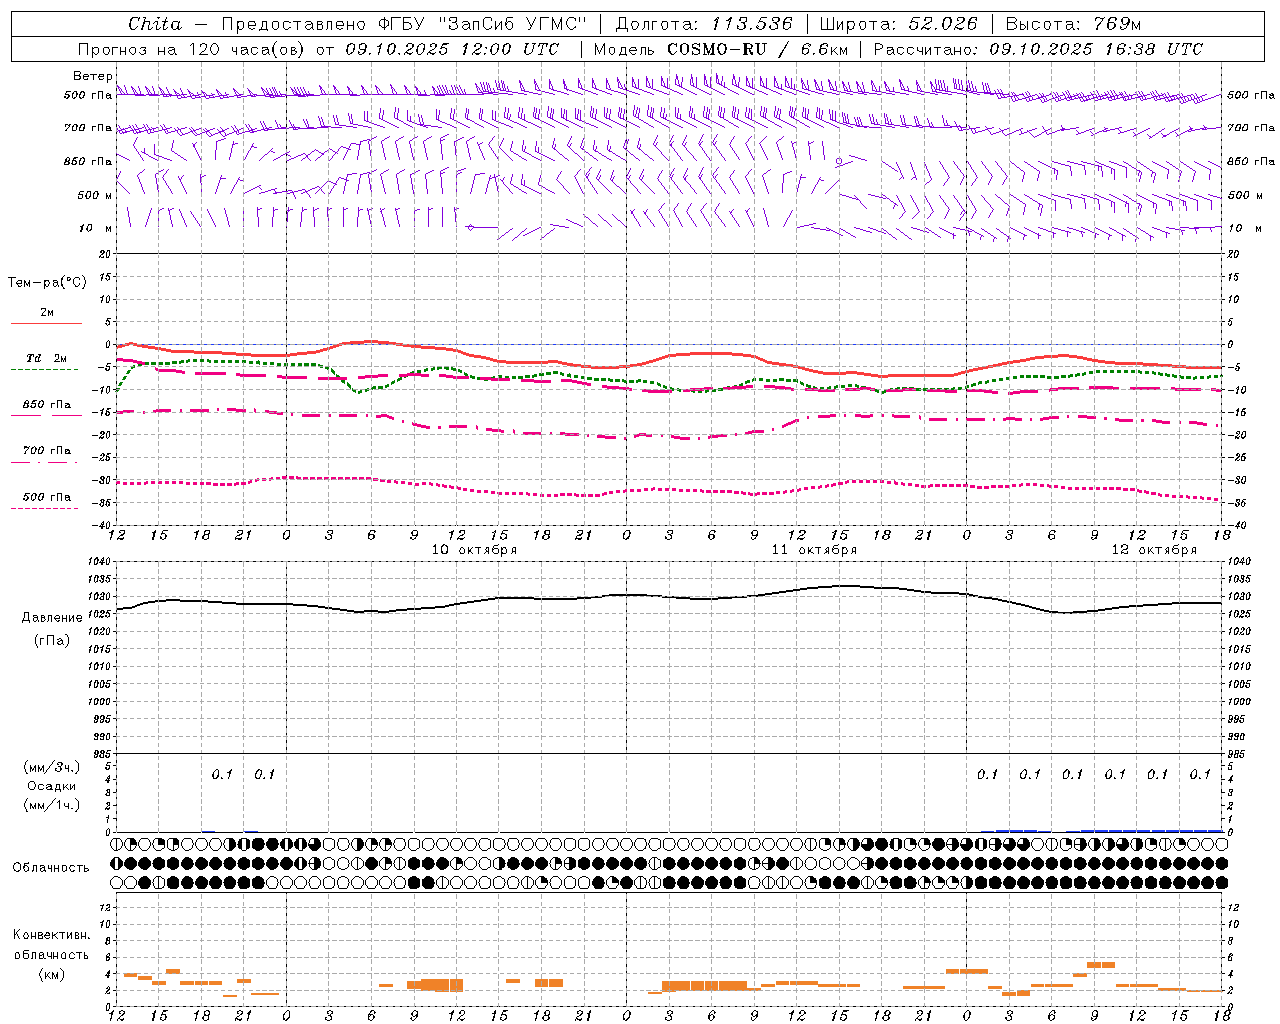Click the station name Chita in the header
This screenshot has height=1024, width=1280.
click(x=155, y=24)
